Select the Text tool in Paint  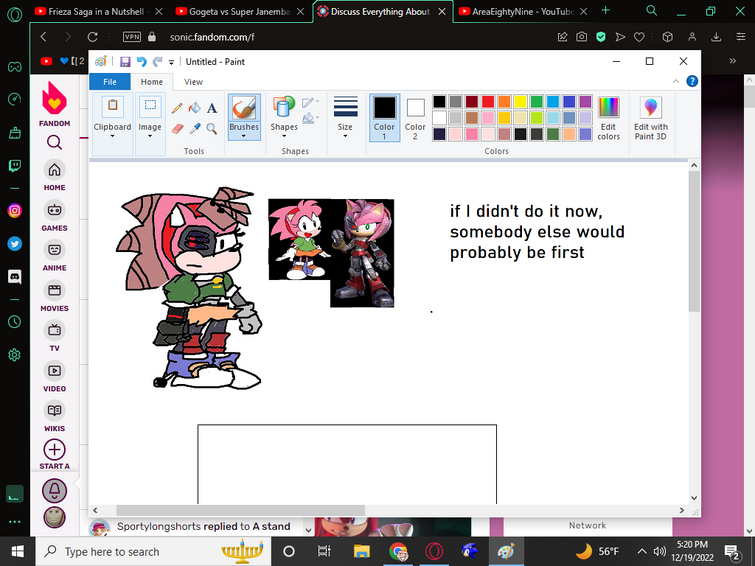pyautogui.click(x=212, y=108)
